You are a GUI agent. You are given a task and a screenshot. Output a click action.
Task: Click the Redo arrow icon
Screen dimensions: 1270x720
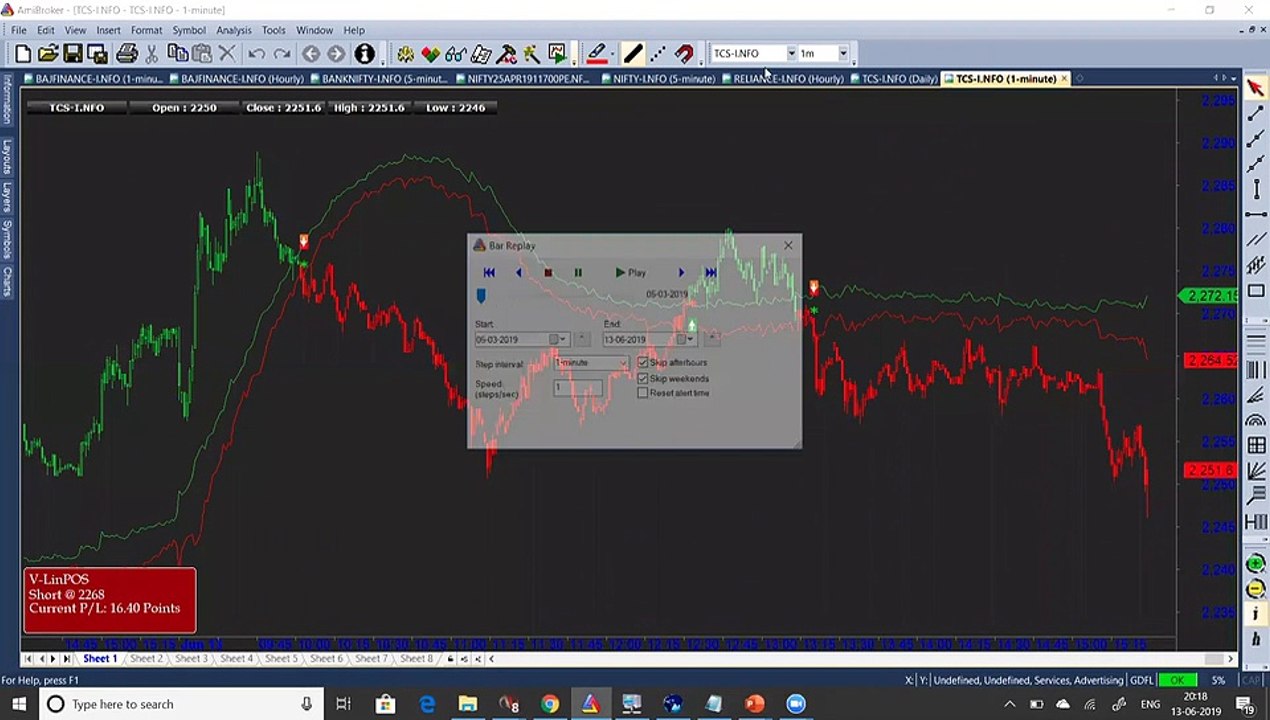pos(282,53)
